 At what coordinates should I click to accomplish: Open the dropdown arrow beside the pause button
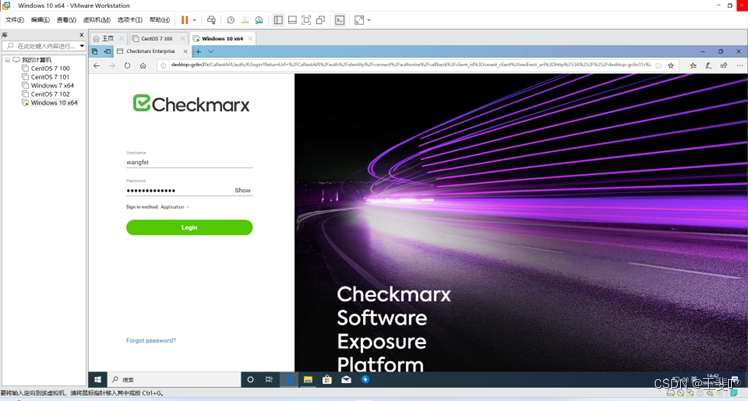tap(195, 20)
